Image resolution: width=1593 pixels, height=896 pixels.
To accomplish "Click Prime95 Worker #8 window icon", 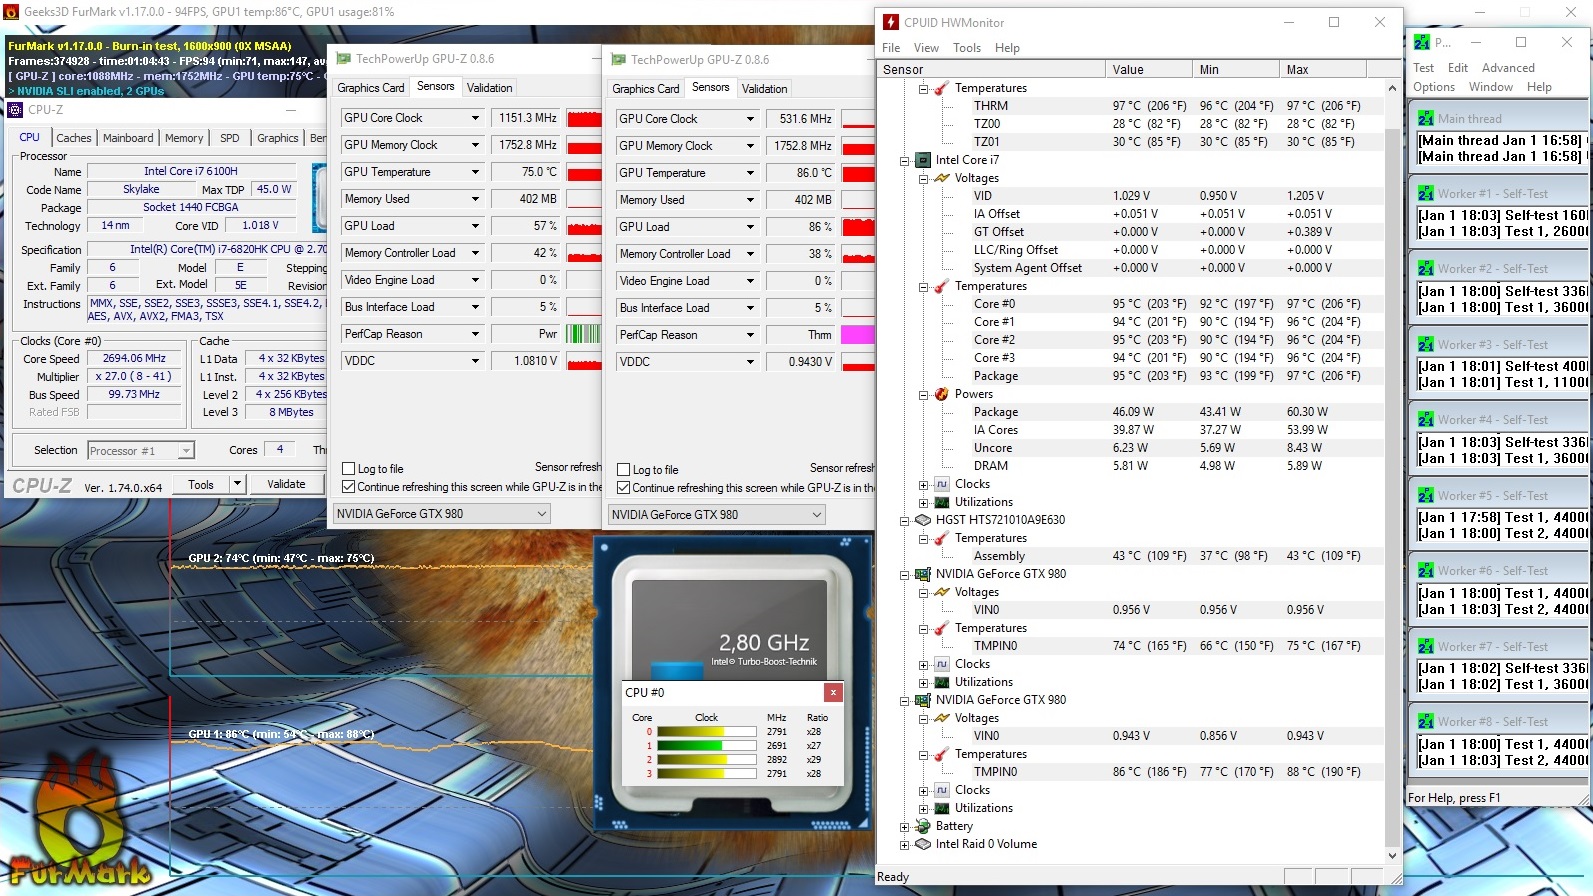I will [x=1425, y=722].
